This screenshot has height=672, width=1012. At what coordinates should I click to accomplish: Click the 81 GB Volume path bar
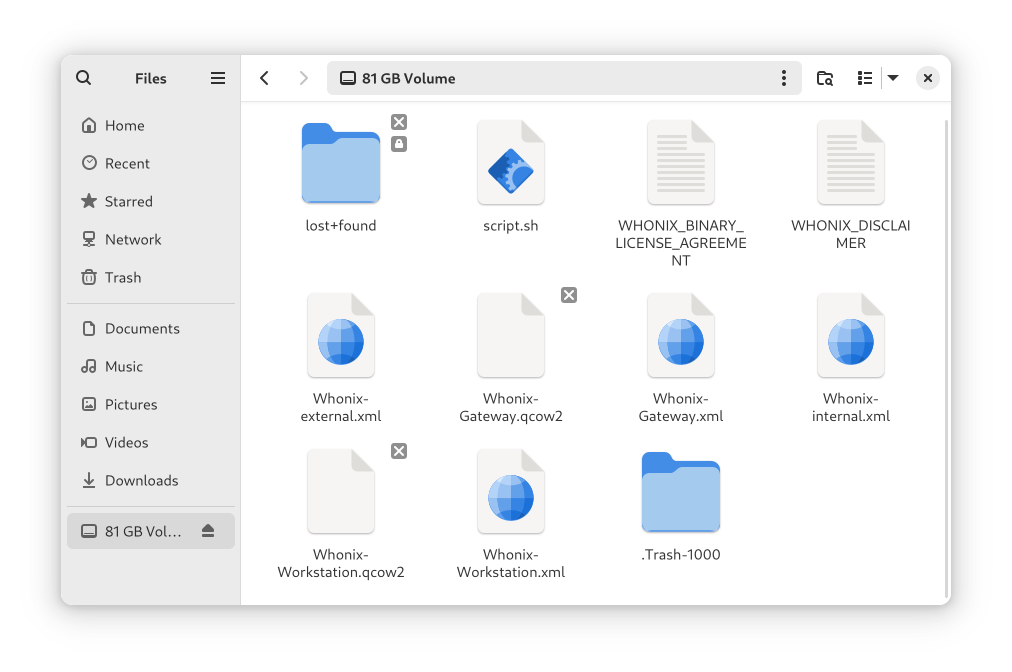565,78
